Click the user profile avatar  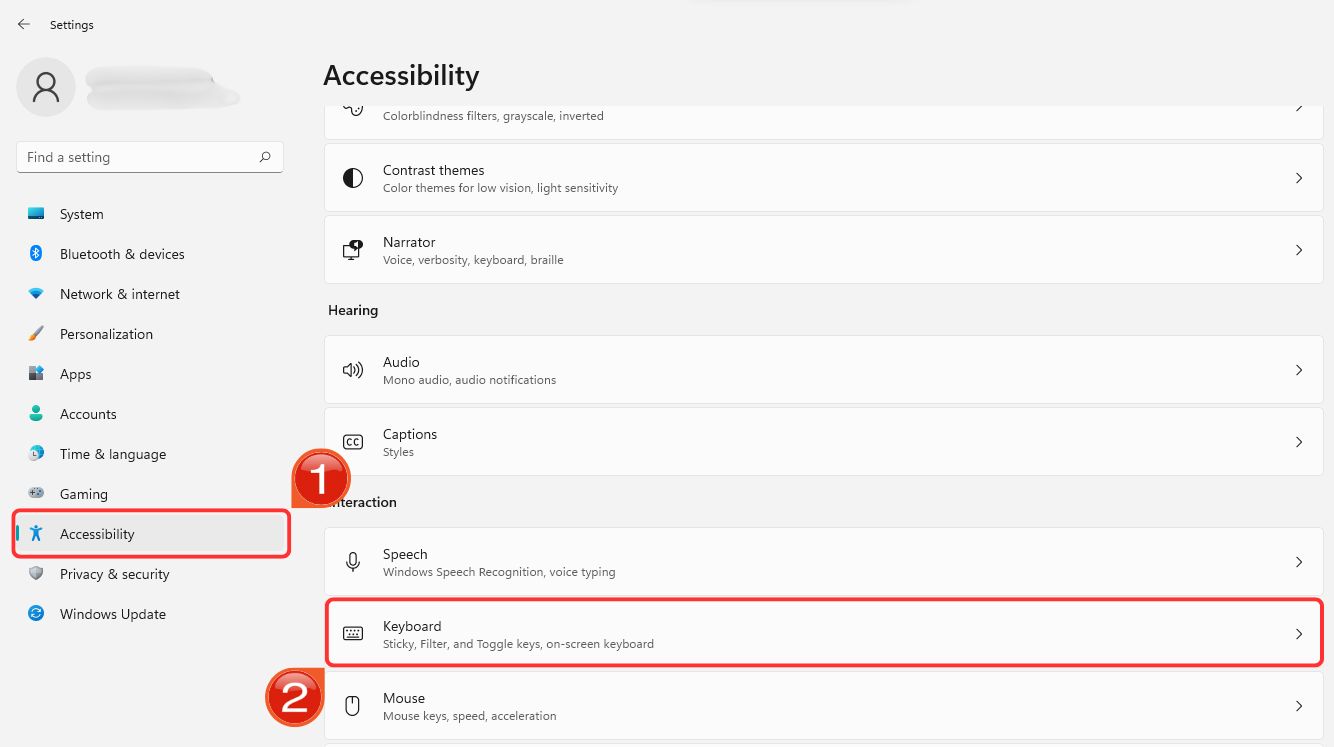(x=45, y=87)
